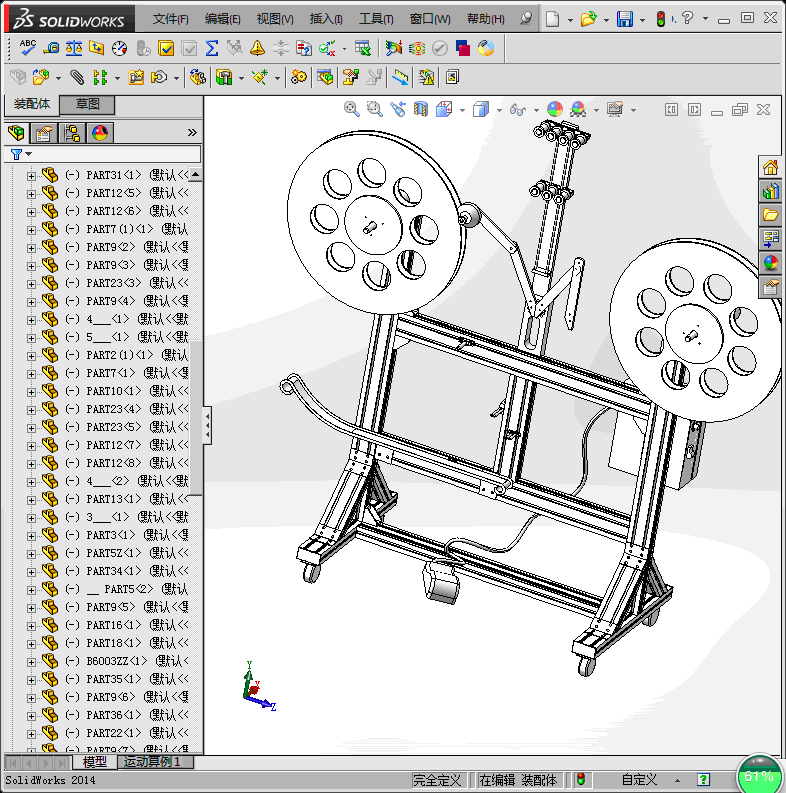Click the paperclip Mate tool

tap(77, 77)
